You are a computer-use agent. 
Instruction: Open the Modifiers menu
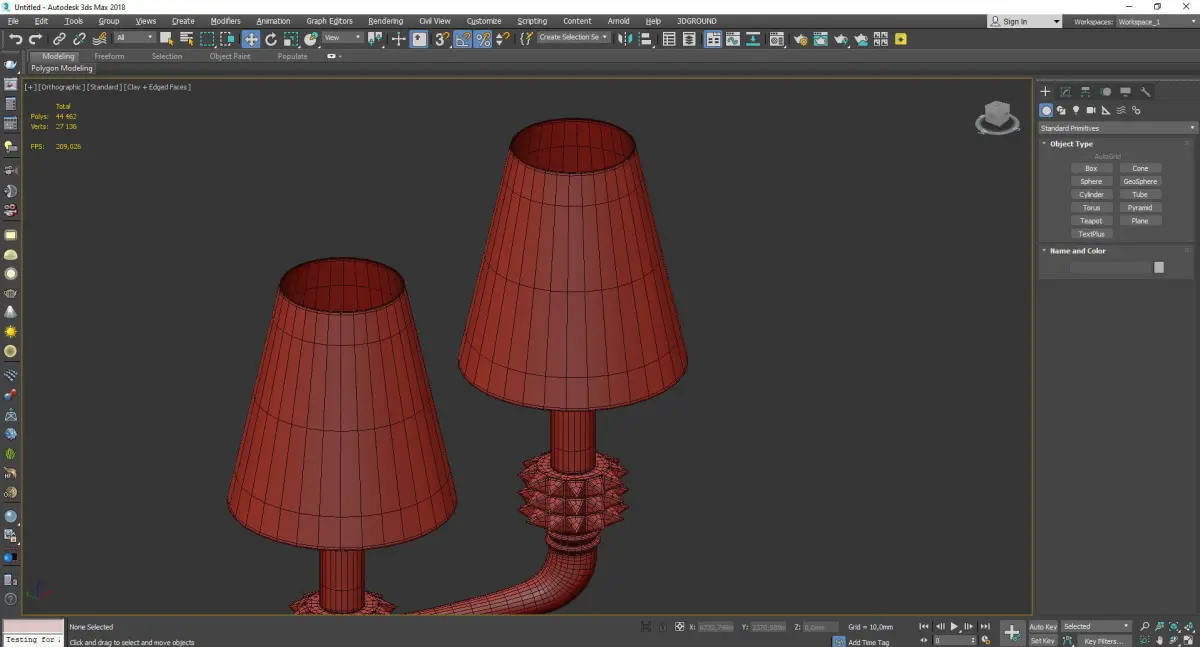[x=225, y=21]
